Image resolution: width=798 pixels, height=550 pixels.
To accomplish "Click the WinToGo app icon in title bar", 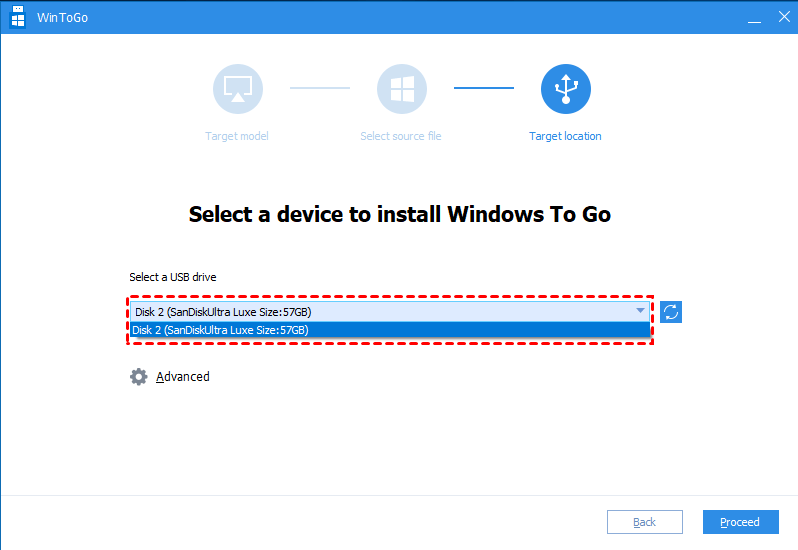I will (17, 16).
